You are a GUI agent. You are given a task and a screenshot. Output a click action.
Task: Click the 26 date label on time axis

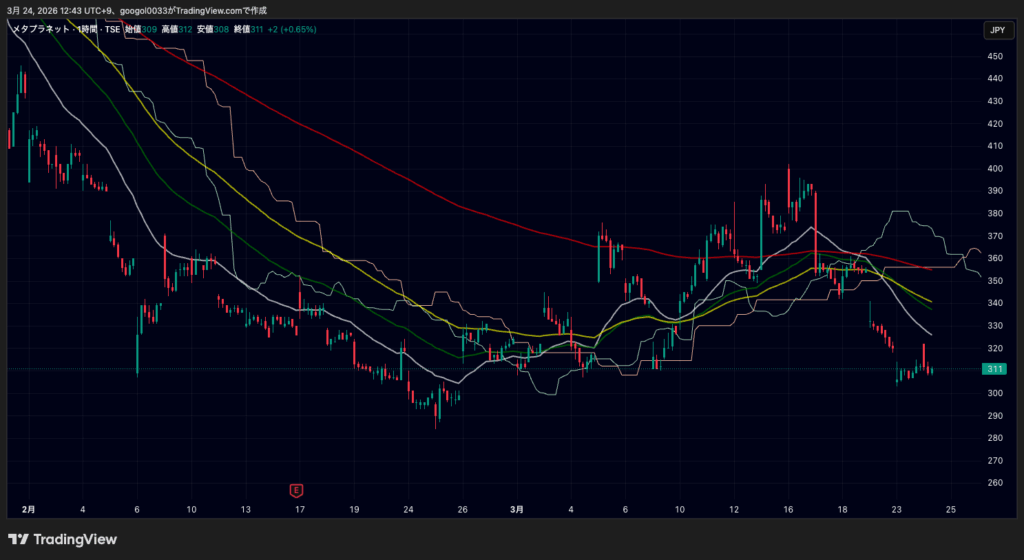click(462, 510)
